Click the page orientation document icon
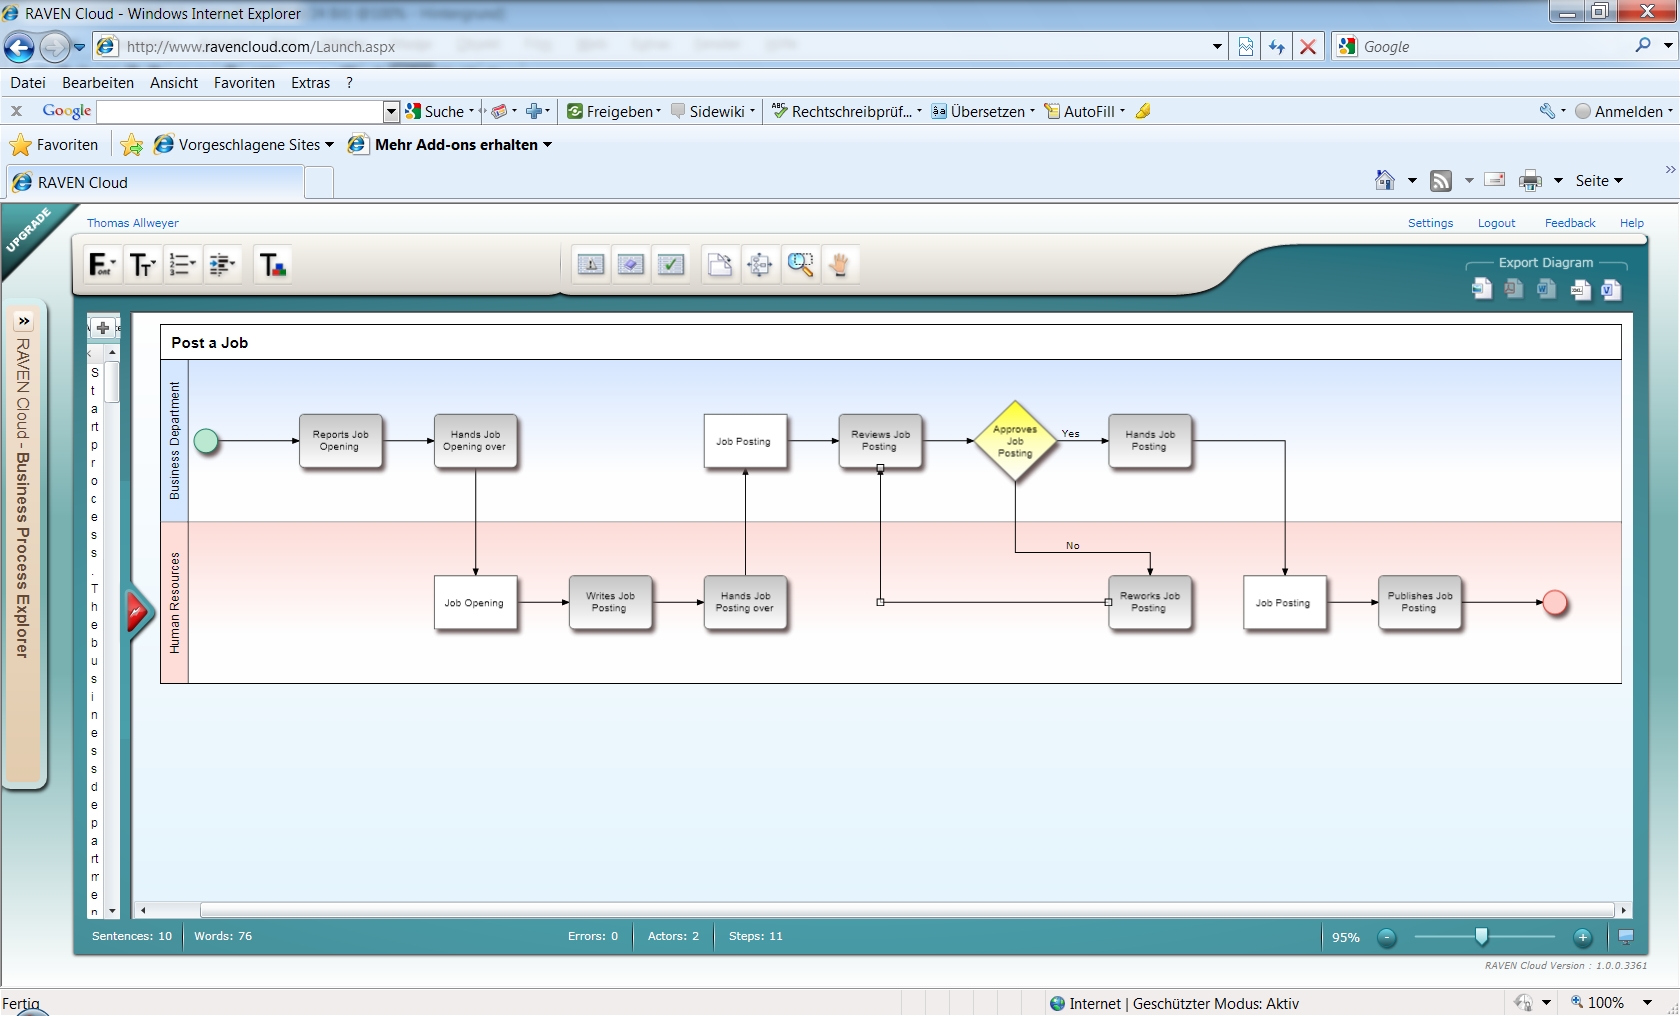Image resolution: width=1680 pixels, height=1016 pixels. click(720, 265)
